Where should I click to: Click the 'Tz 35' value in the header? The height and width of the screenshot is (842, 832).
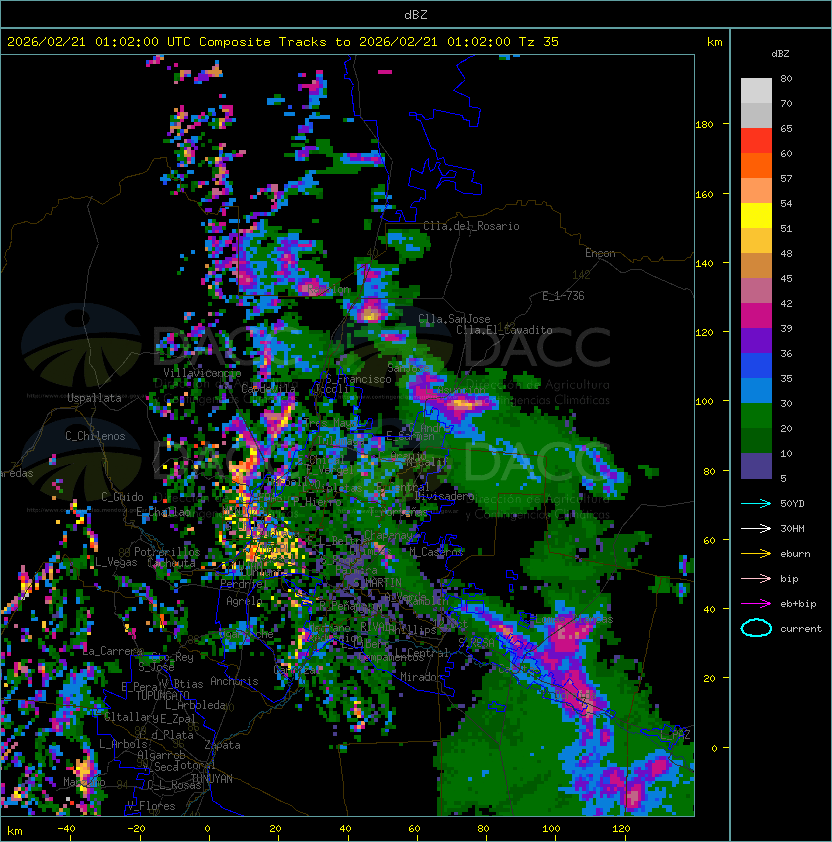(x=539, y=42)
